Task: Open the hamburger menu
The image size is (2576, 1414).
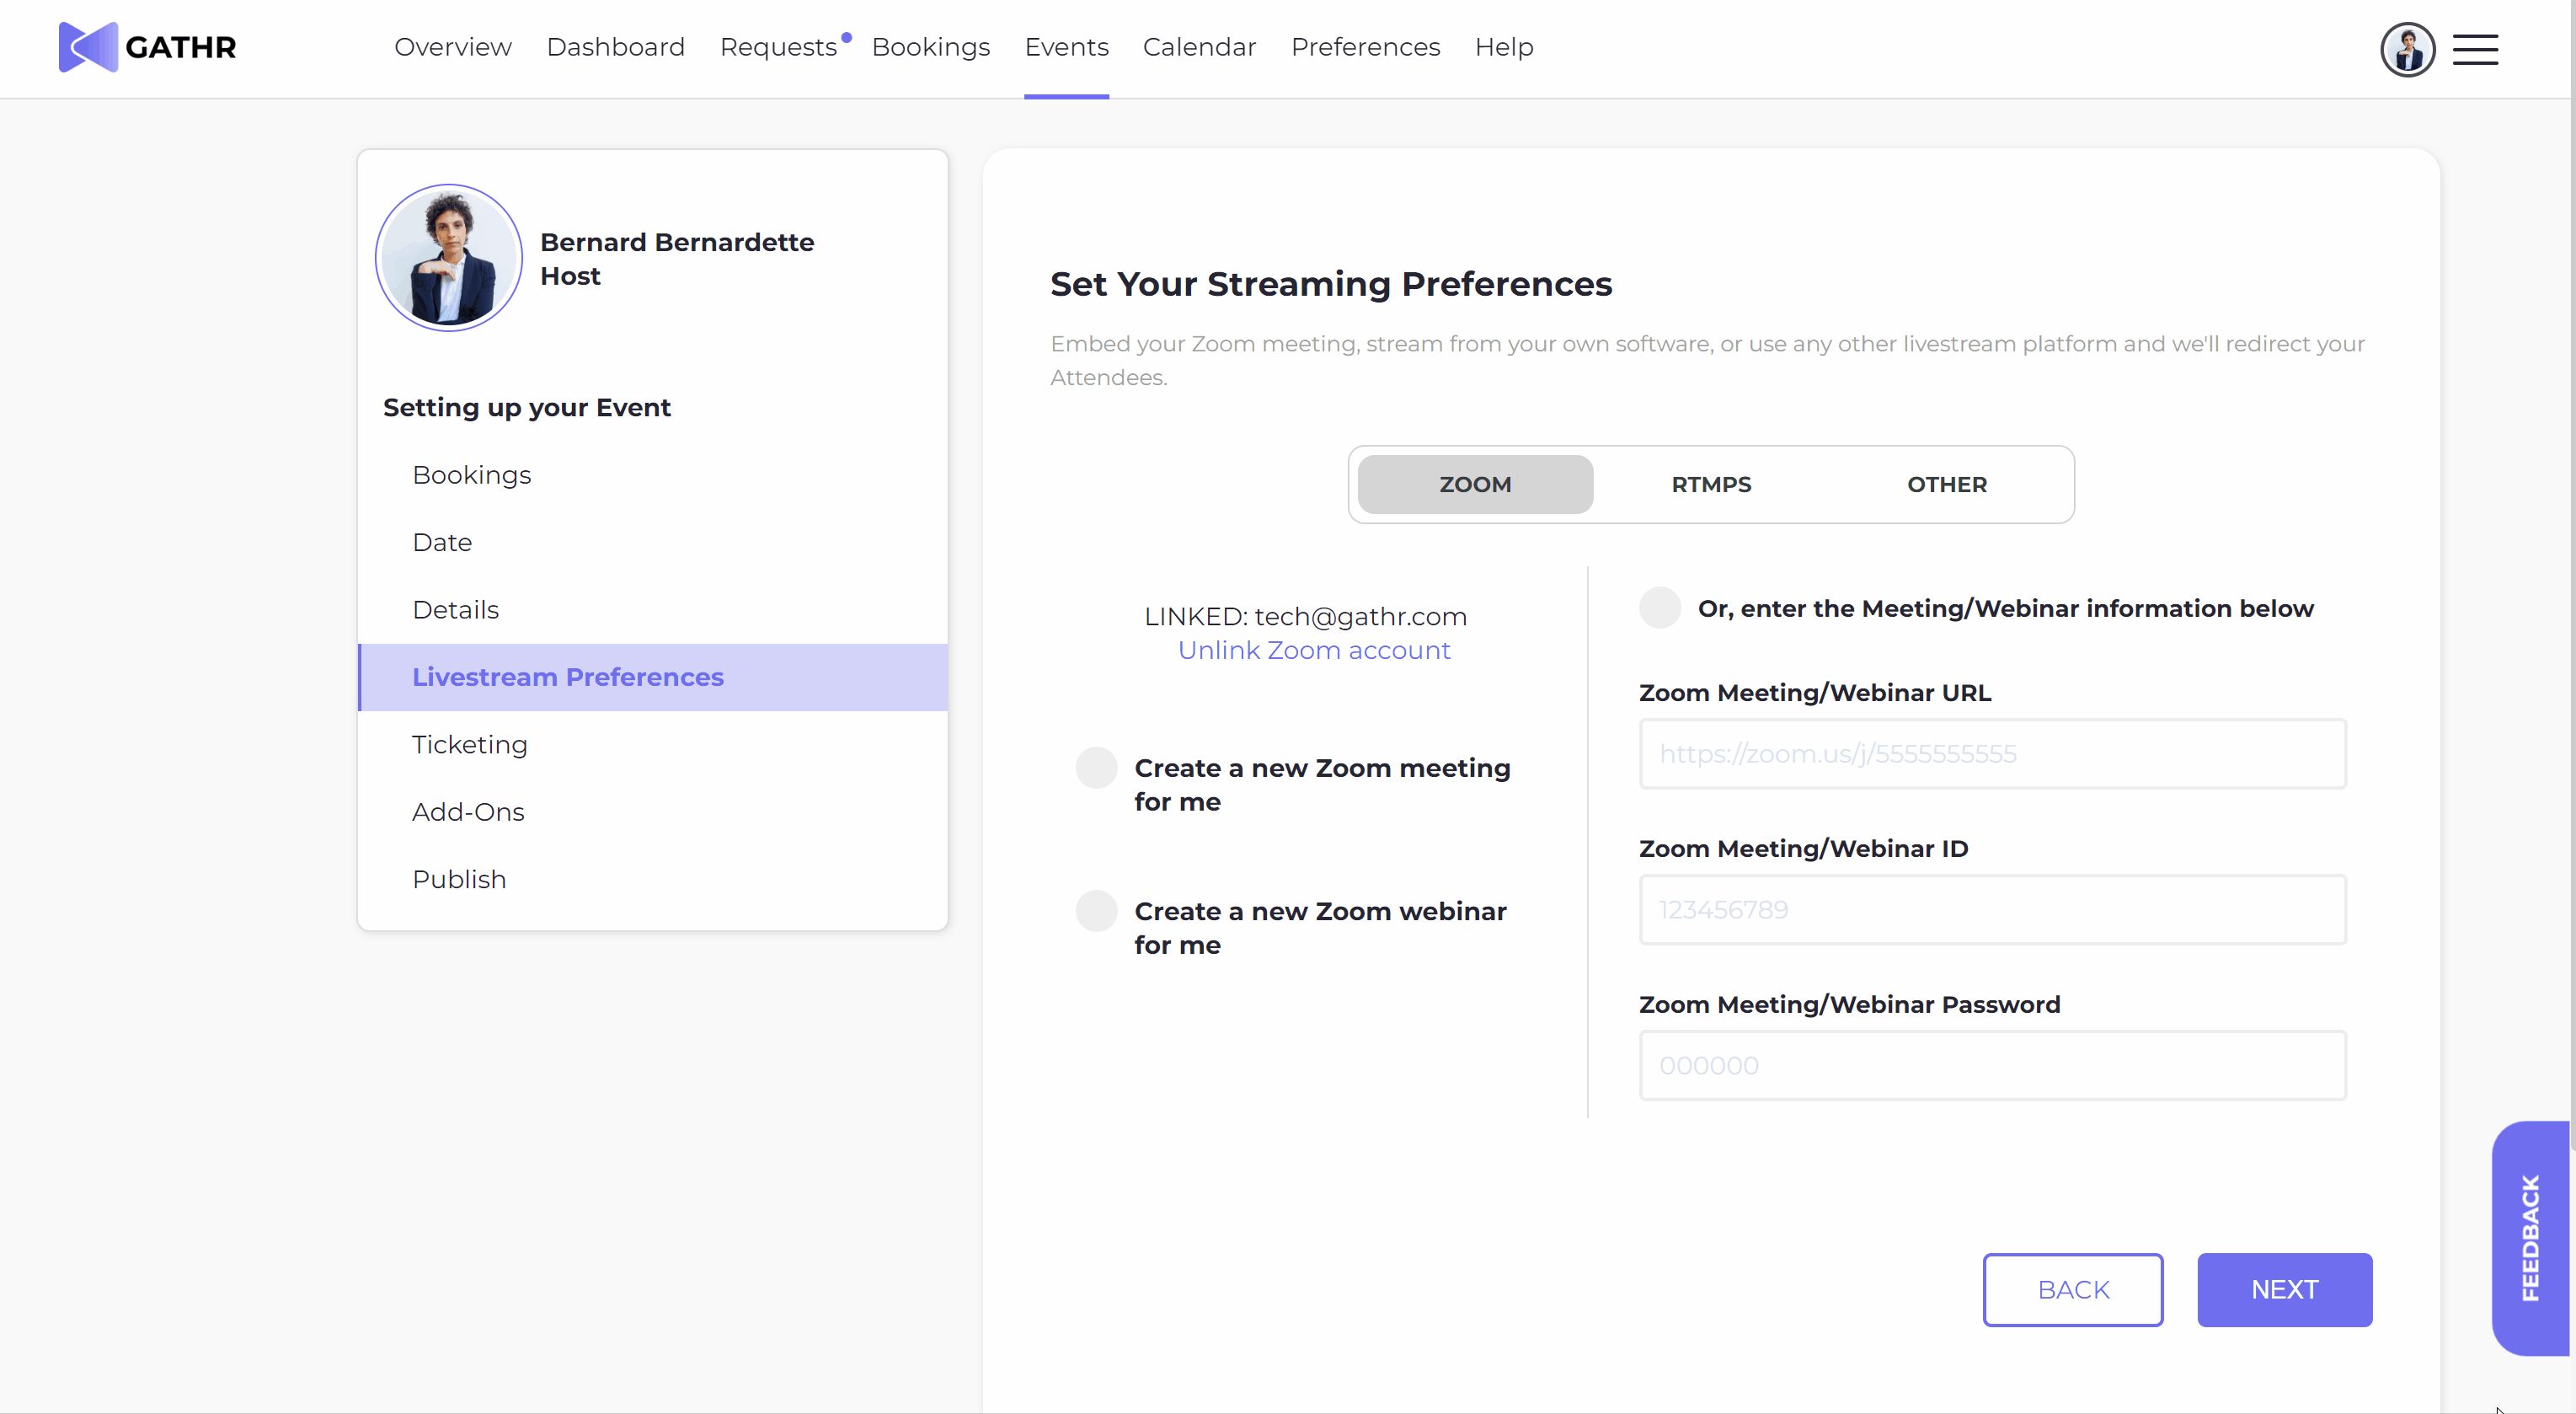Action: (2475, 49)
